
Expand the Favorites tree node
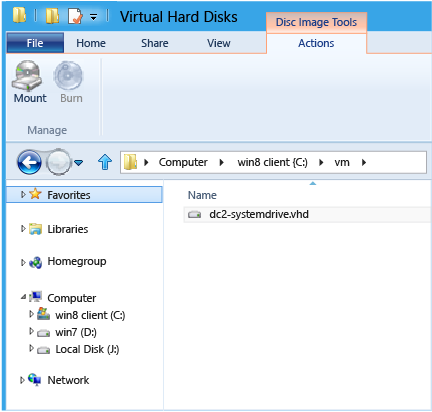(x=23, y=194)
